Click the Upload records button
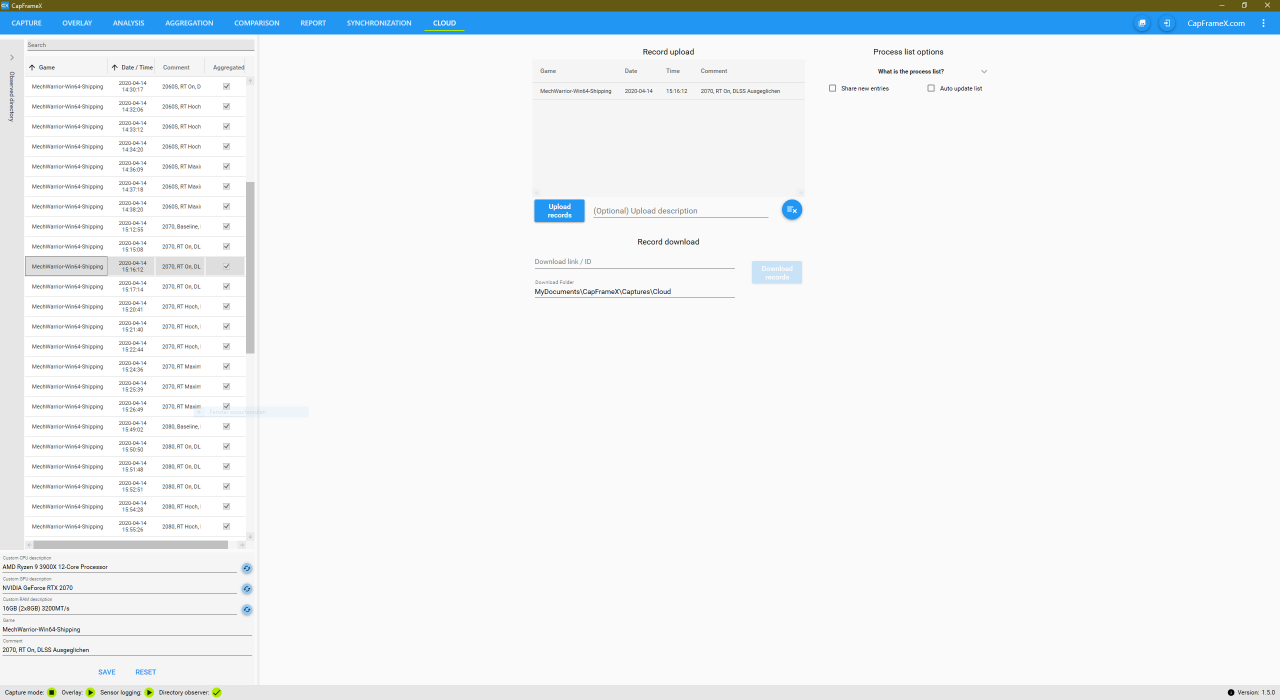 click(x=560, y=211)
